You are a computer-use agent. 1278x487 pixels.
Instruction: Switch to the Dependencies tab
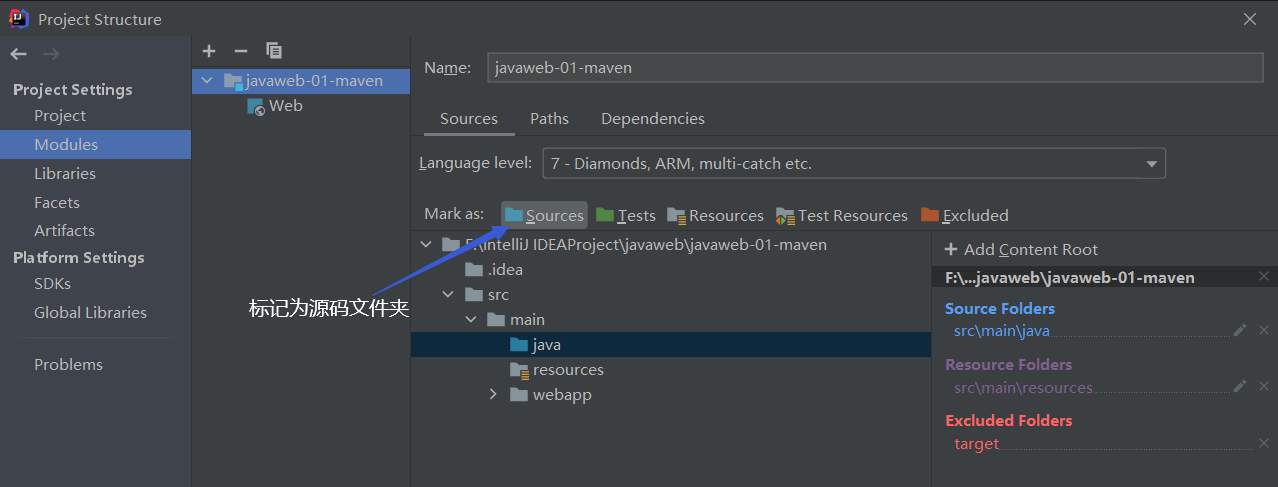(652, 118)
